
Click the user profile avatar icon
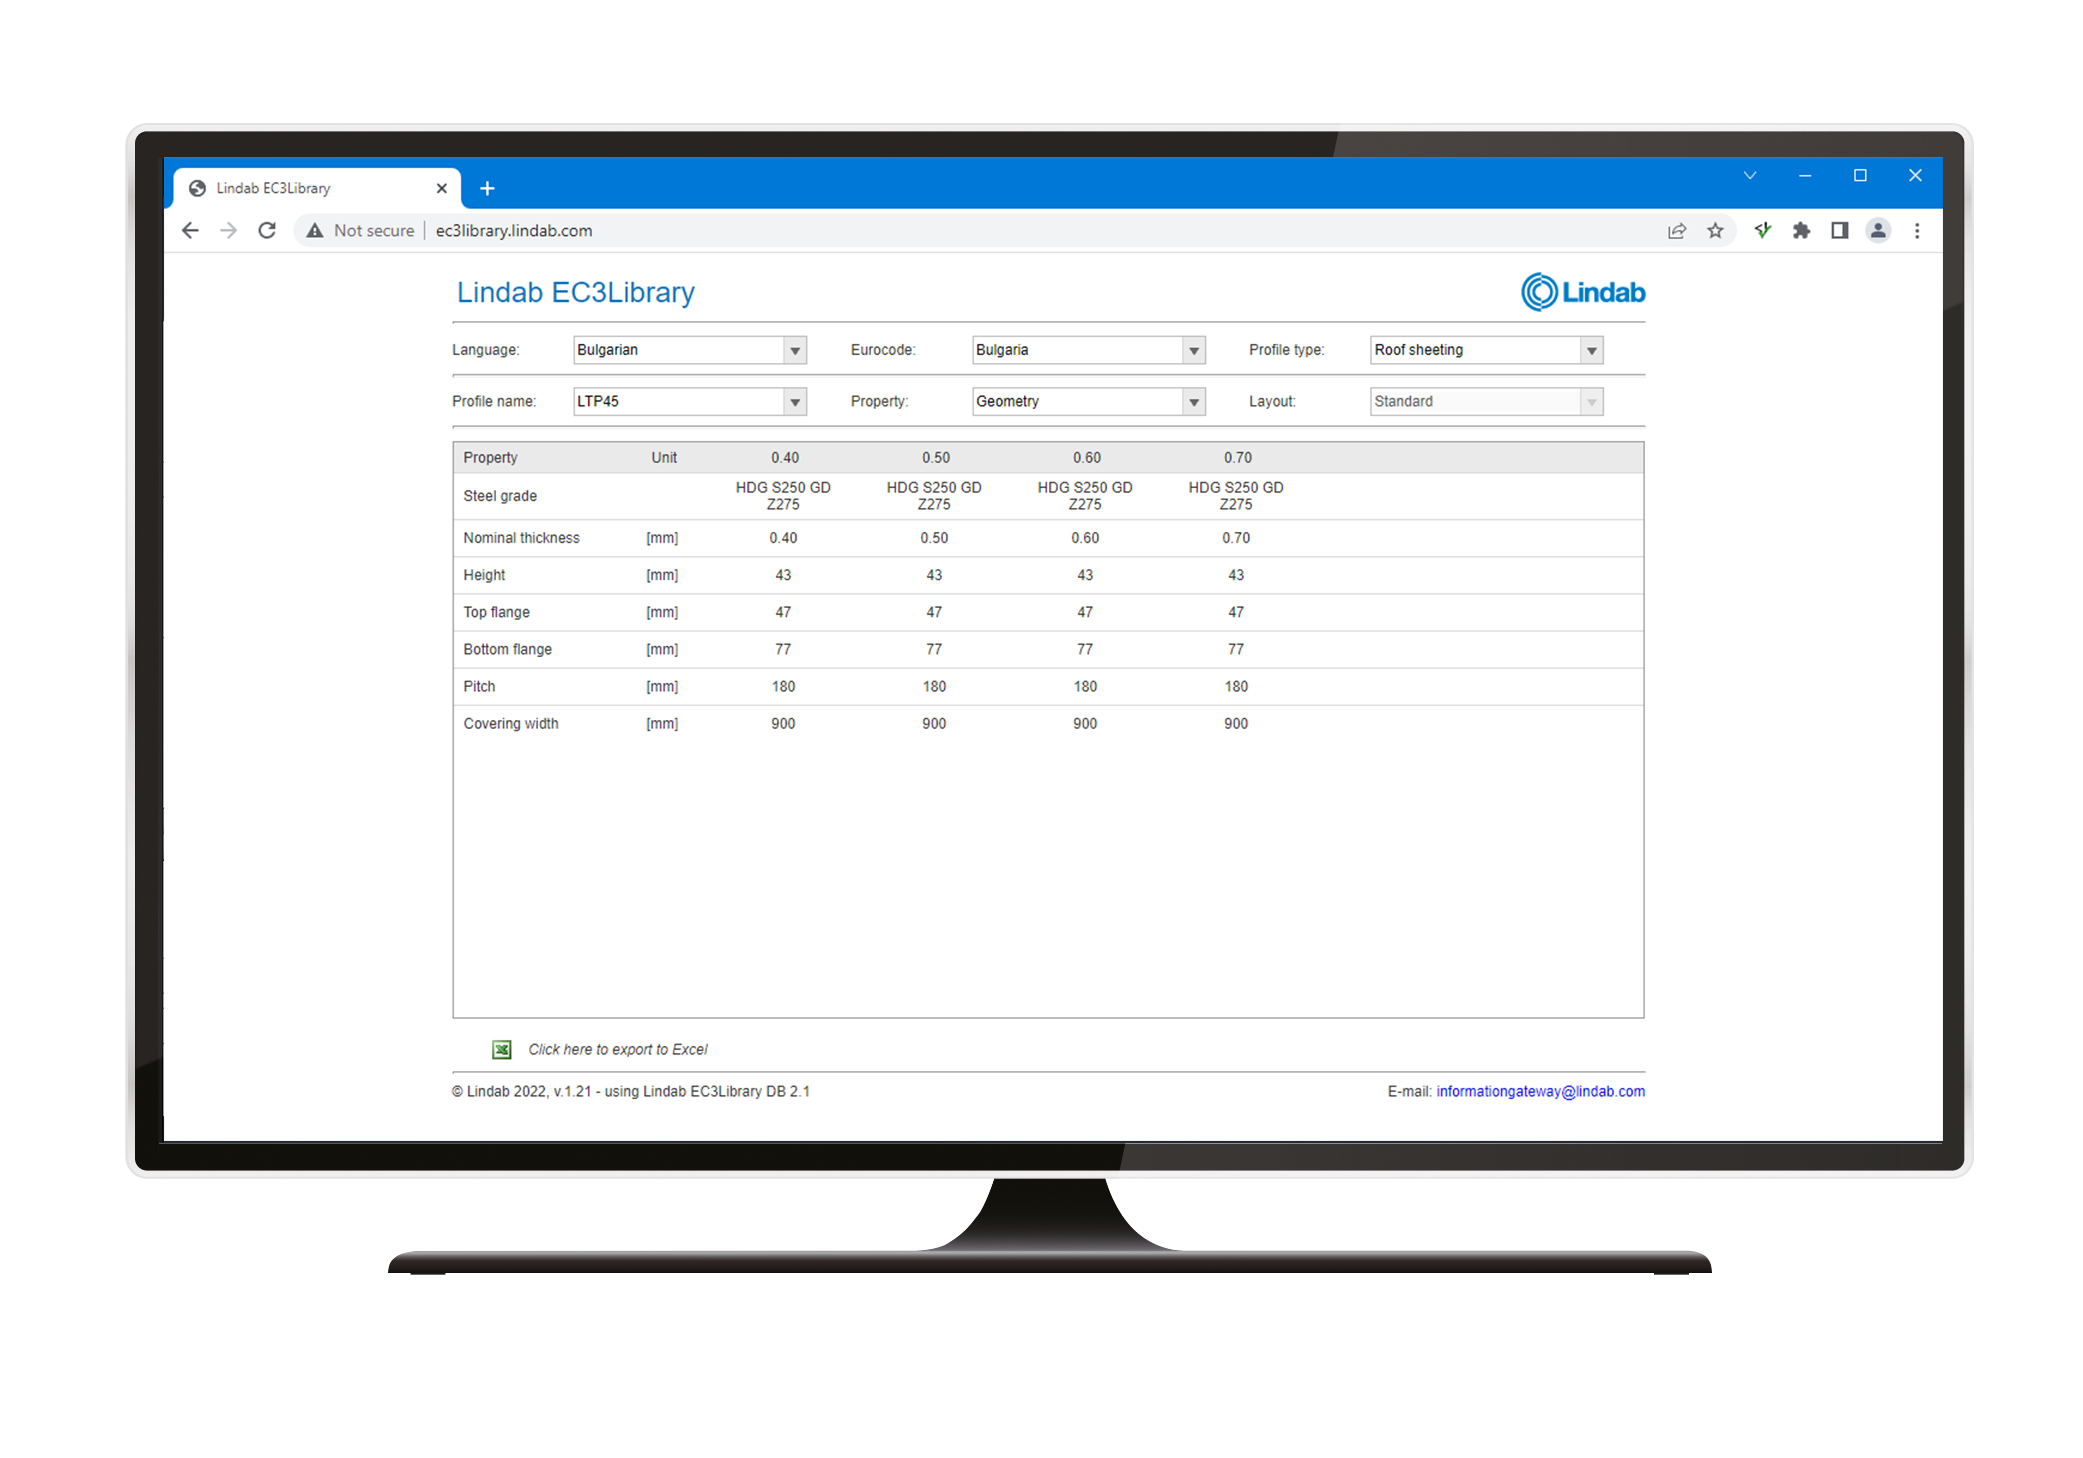click(1878, 231)
